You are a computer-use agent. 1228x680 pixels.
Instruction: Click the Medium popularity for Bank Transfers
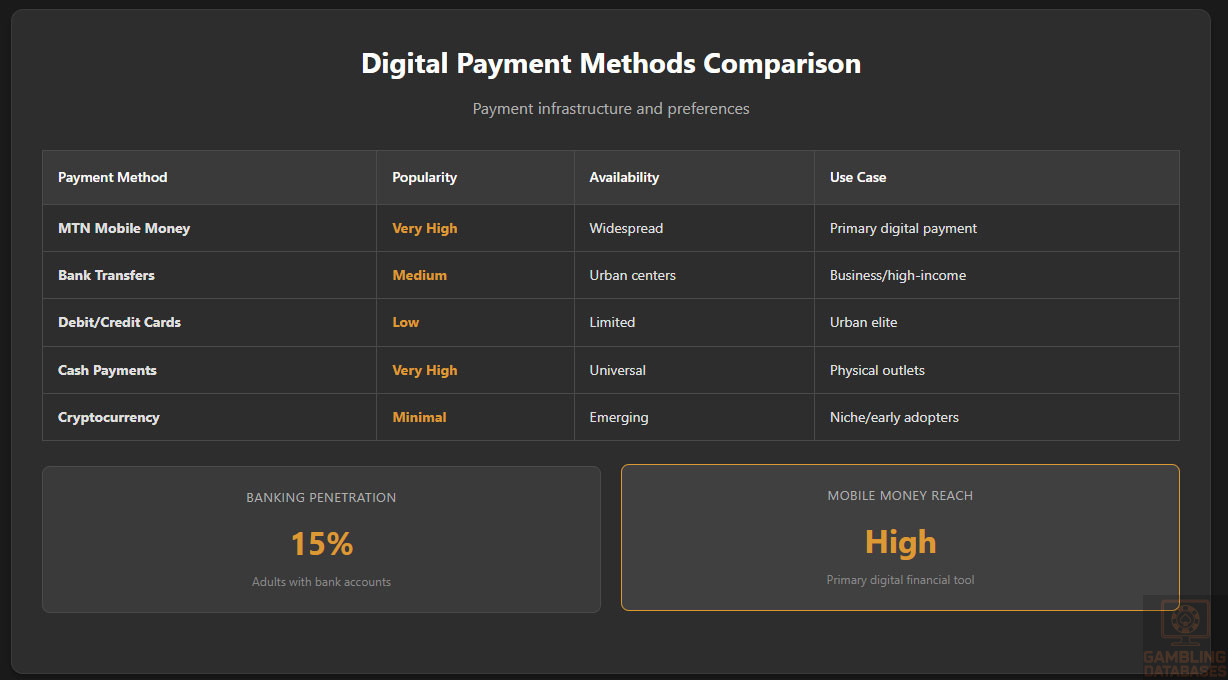(419, 275)
